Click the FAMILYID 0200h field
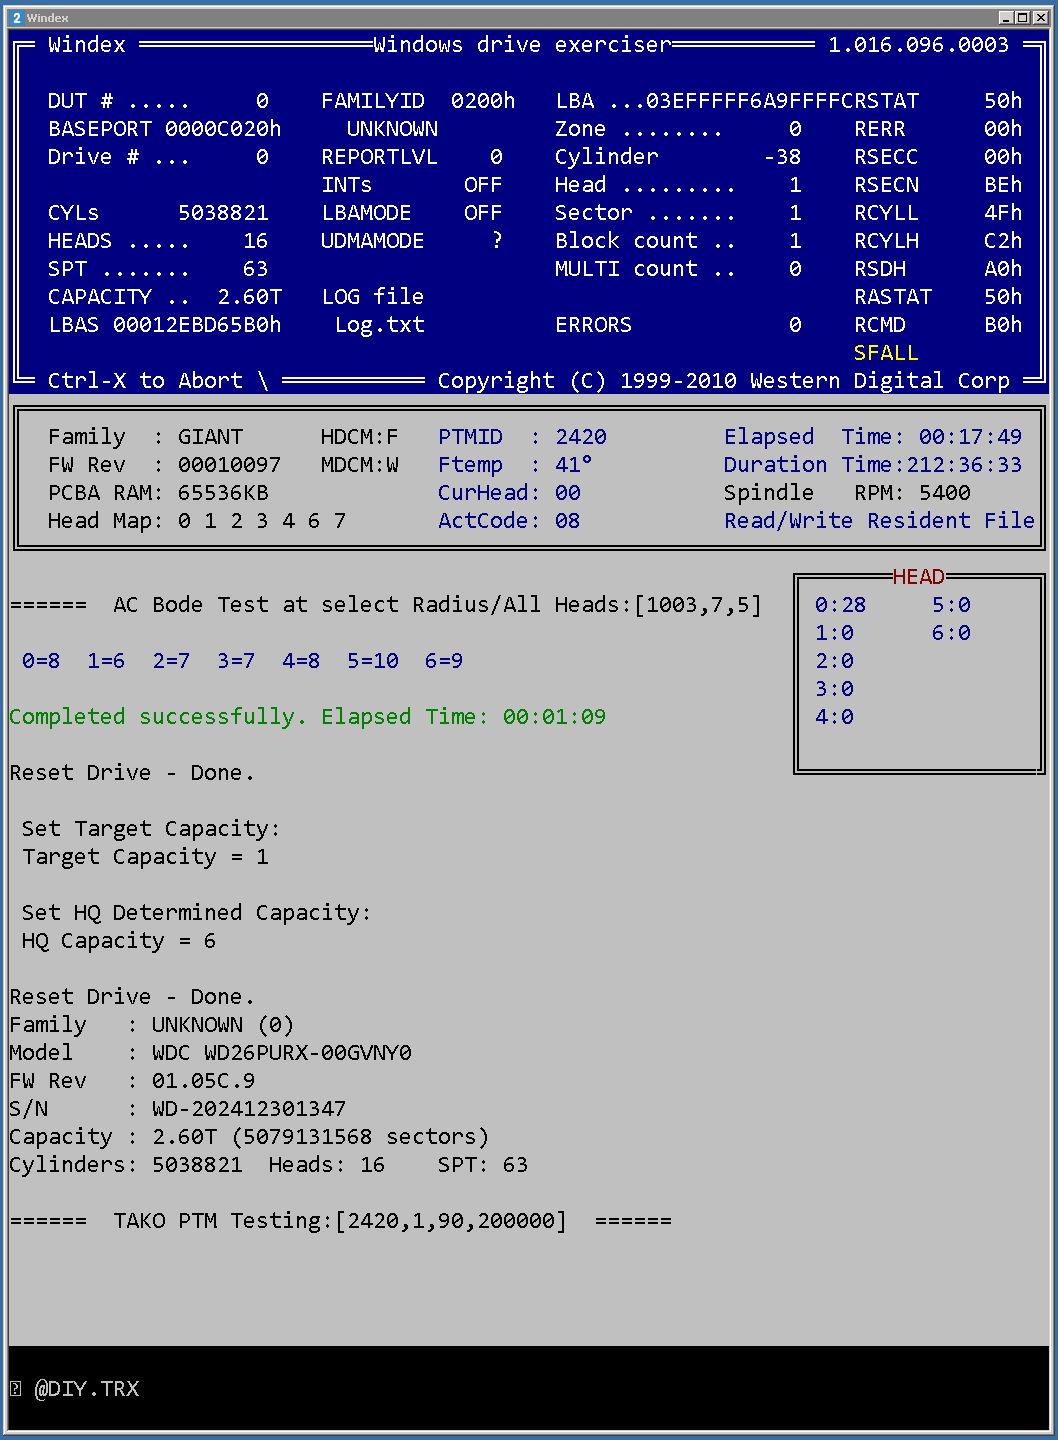1058x1440 pixels. tap(418, 101)
